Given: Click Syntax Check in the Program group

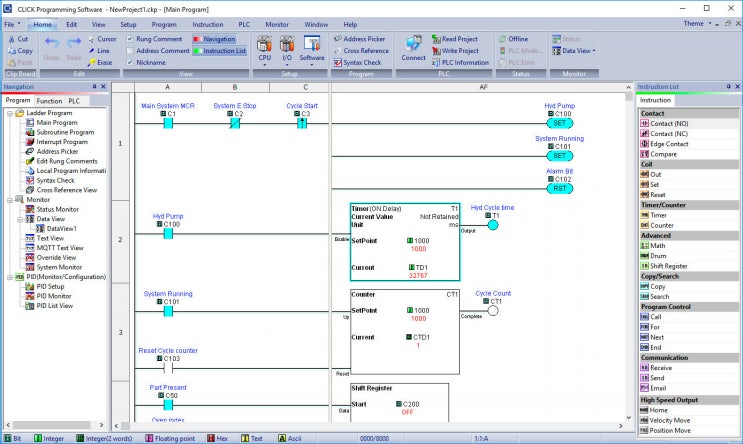Looking at the screenshot, I should 355,62.
